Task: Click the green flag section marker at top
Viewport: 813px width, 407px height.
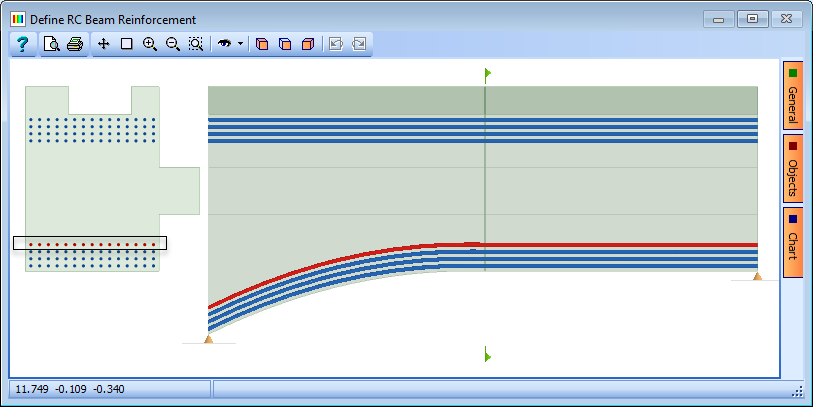Action: pos(487,74)
